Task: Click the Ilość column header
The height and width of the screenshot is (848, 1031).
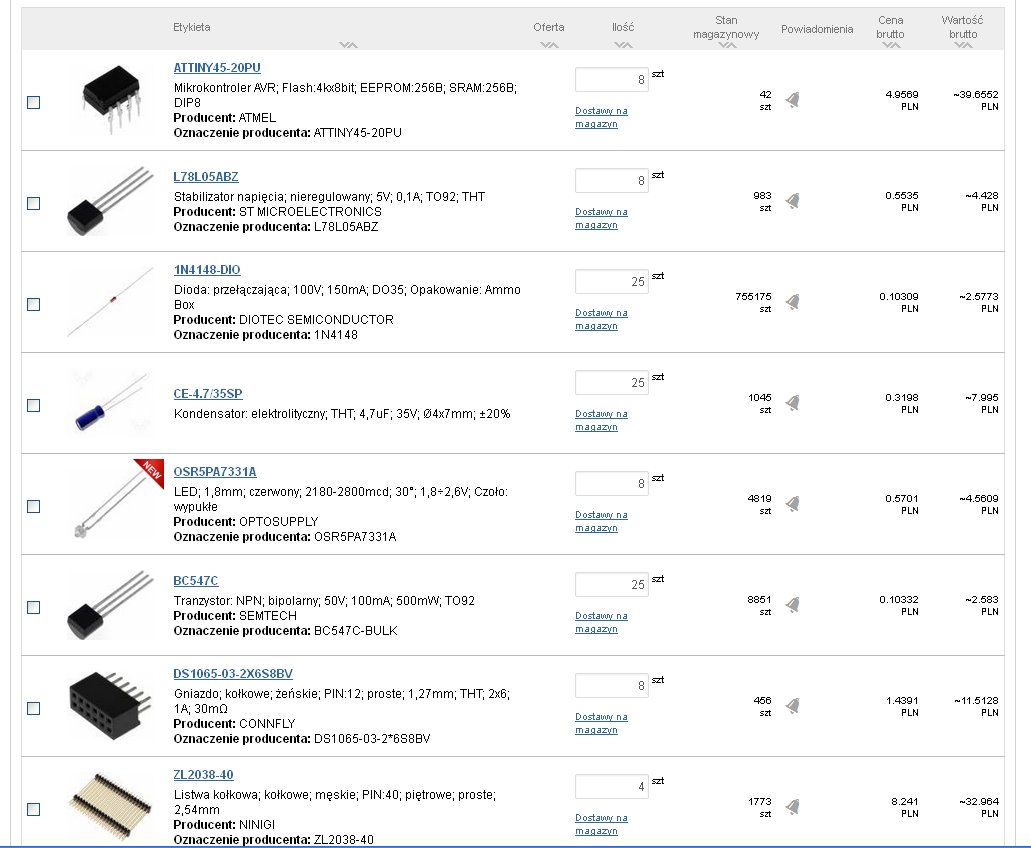Action: 622,27
